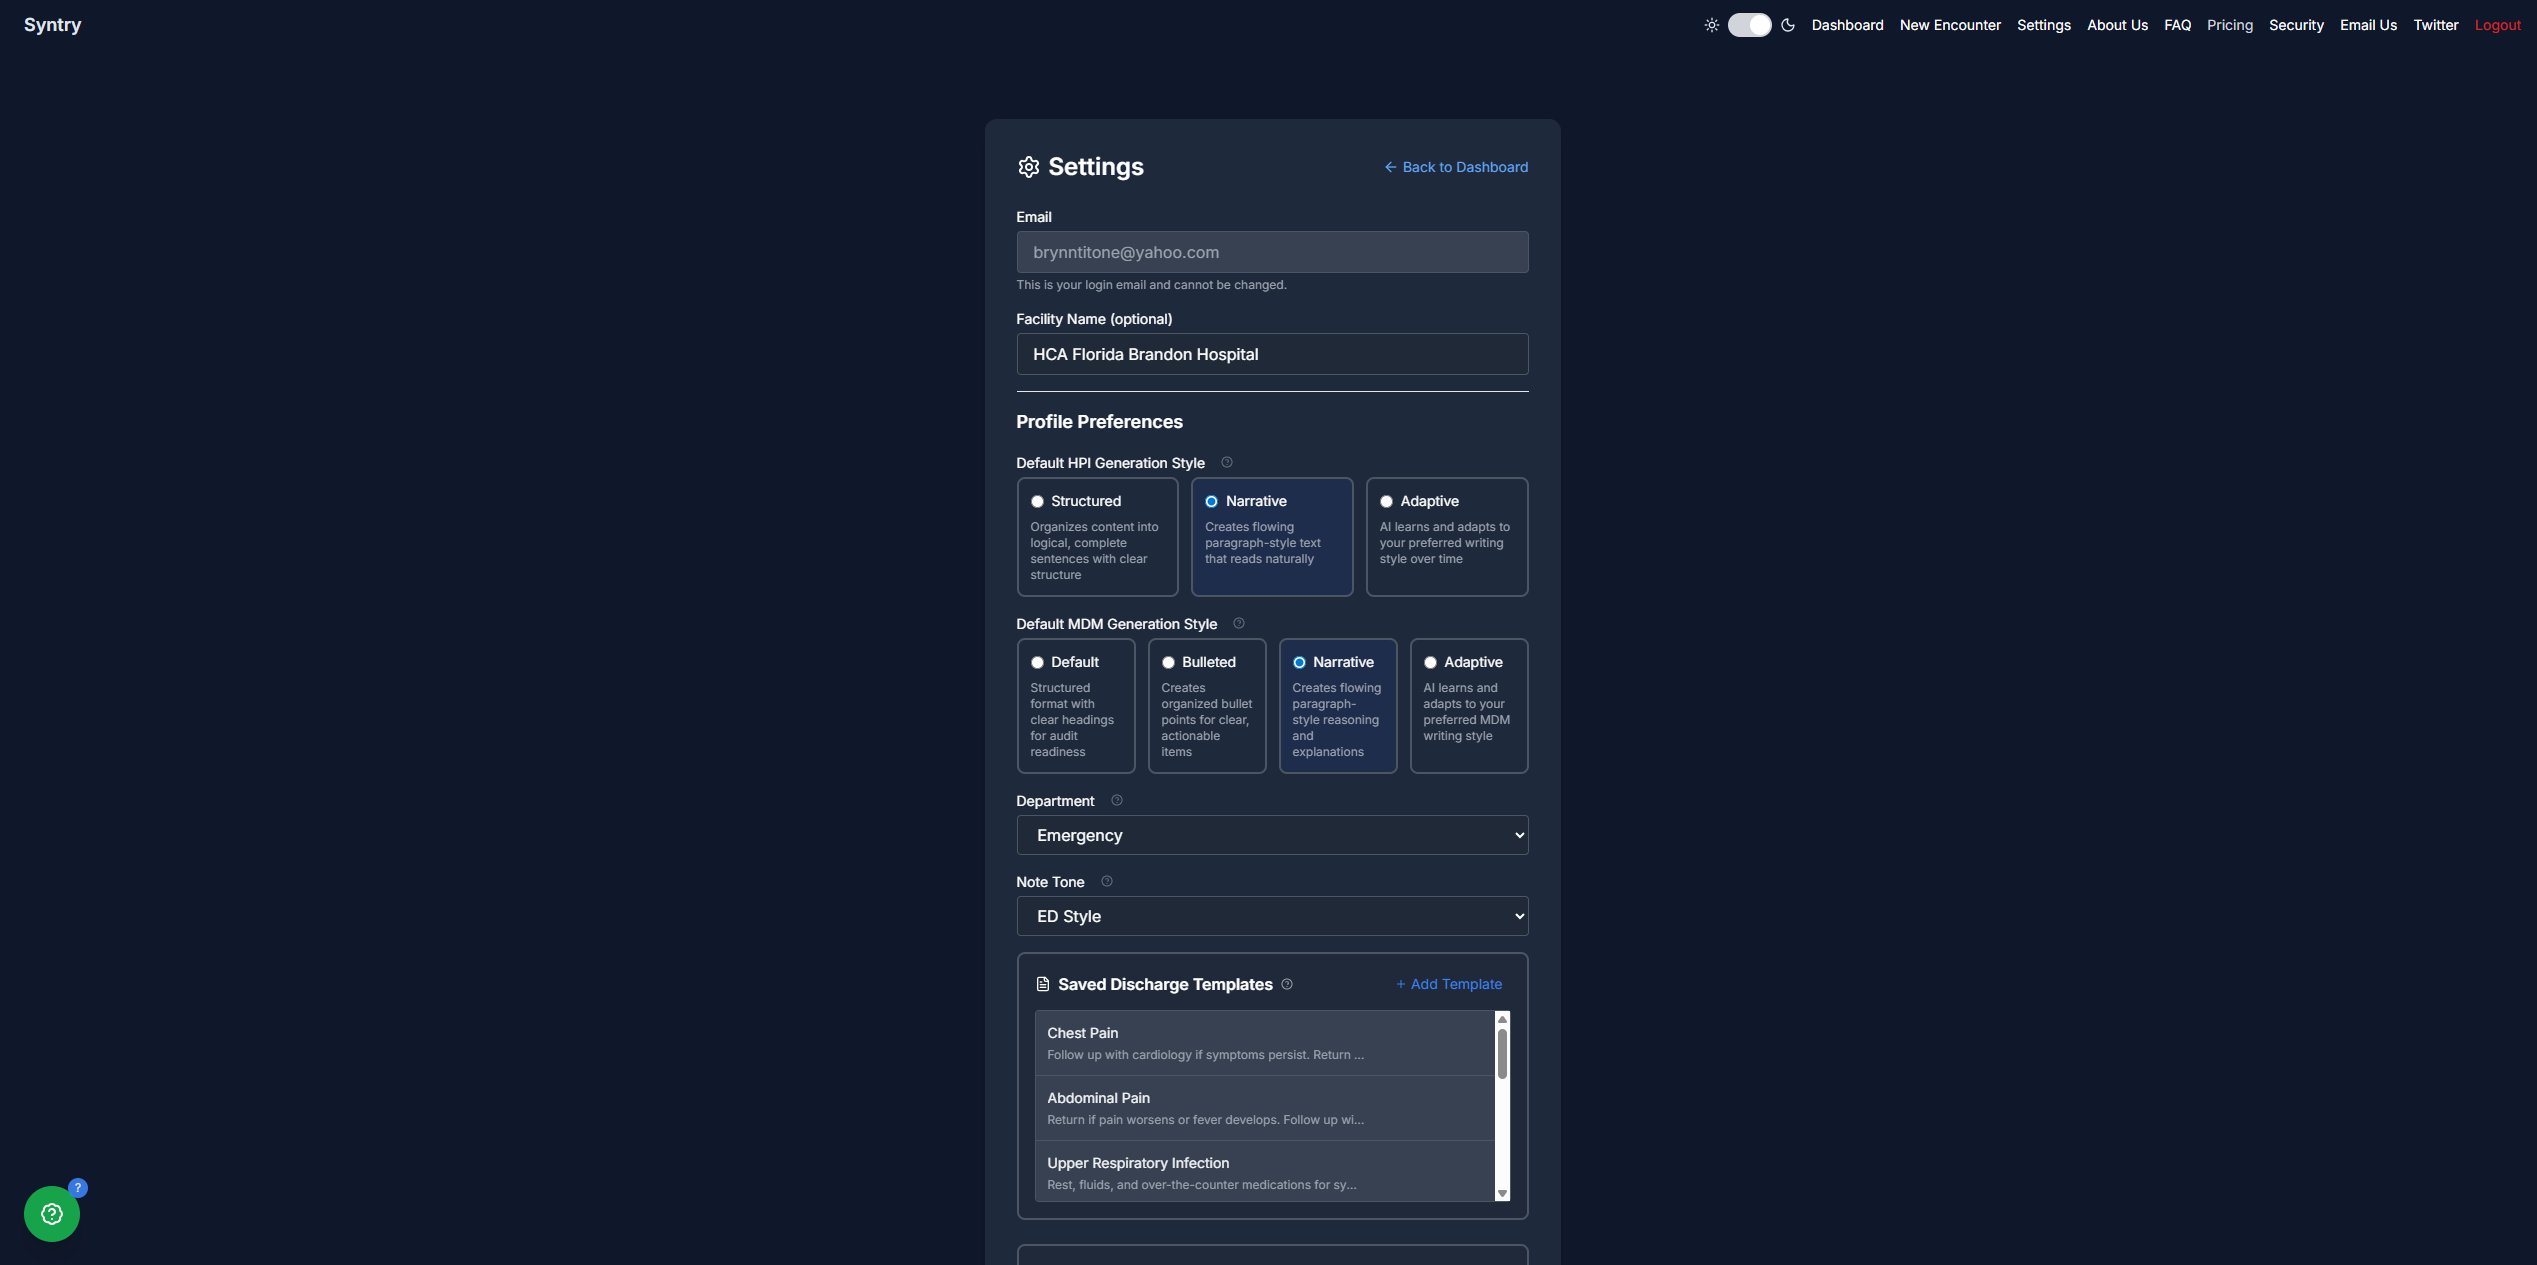Viewport: 2537px width, 1265px height.
Task: Select Default MDM generation style
Action: 1076,706
